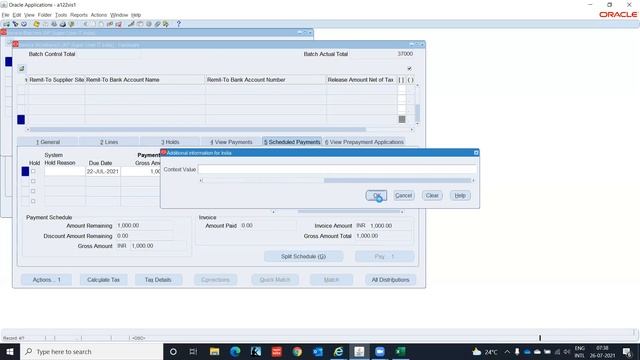Click the Folder Tools toolbar icon
This screenshot has width=640, height=360.
pyautogui.click(x=166, y=24)
